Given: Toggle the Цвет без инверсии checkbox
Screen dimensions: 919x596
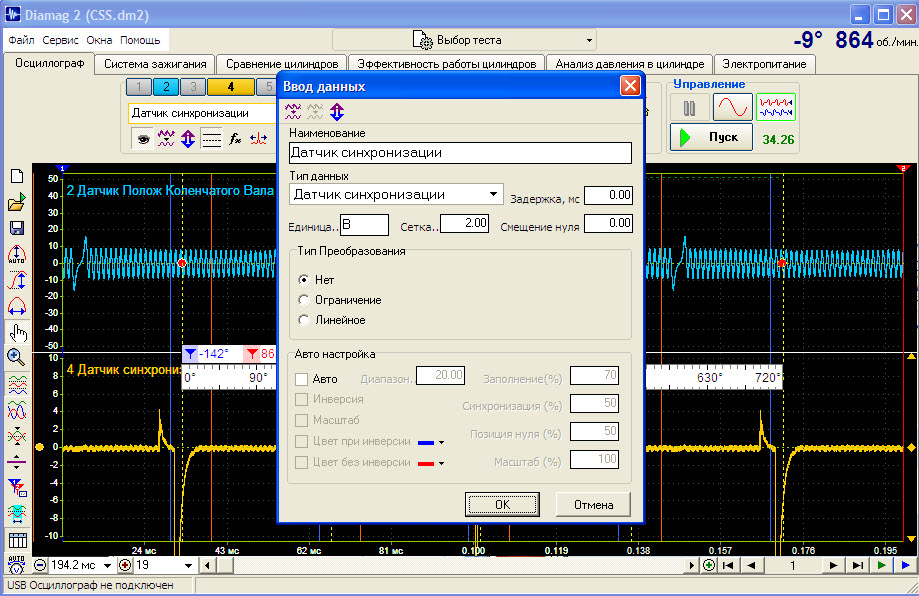Looking at the screenshot, I should click(301, 462).
